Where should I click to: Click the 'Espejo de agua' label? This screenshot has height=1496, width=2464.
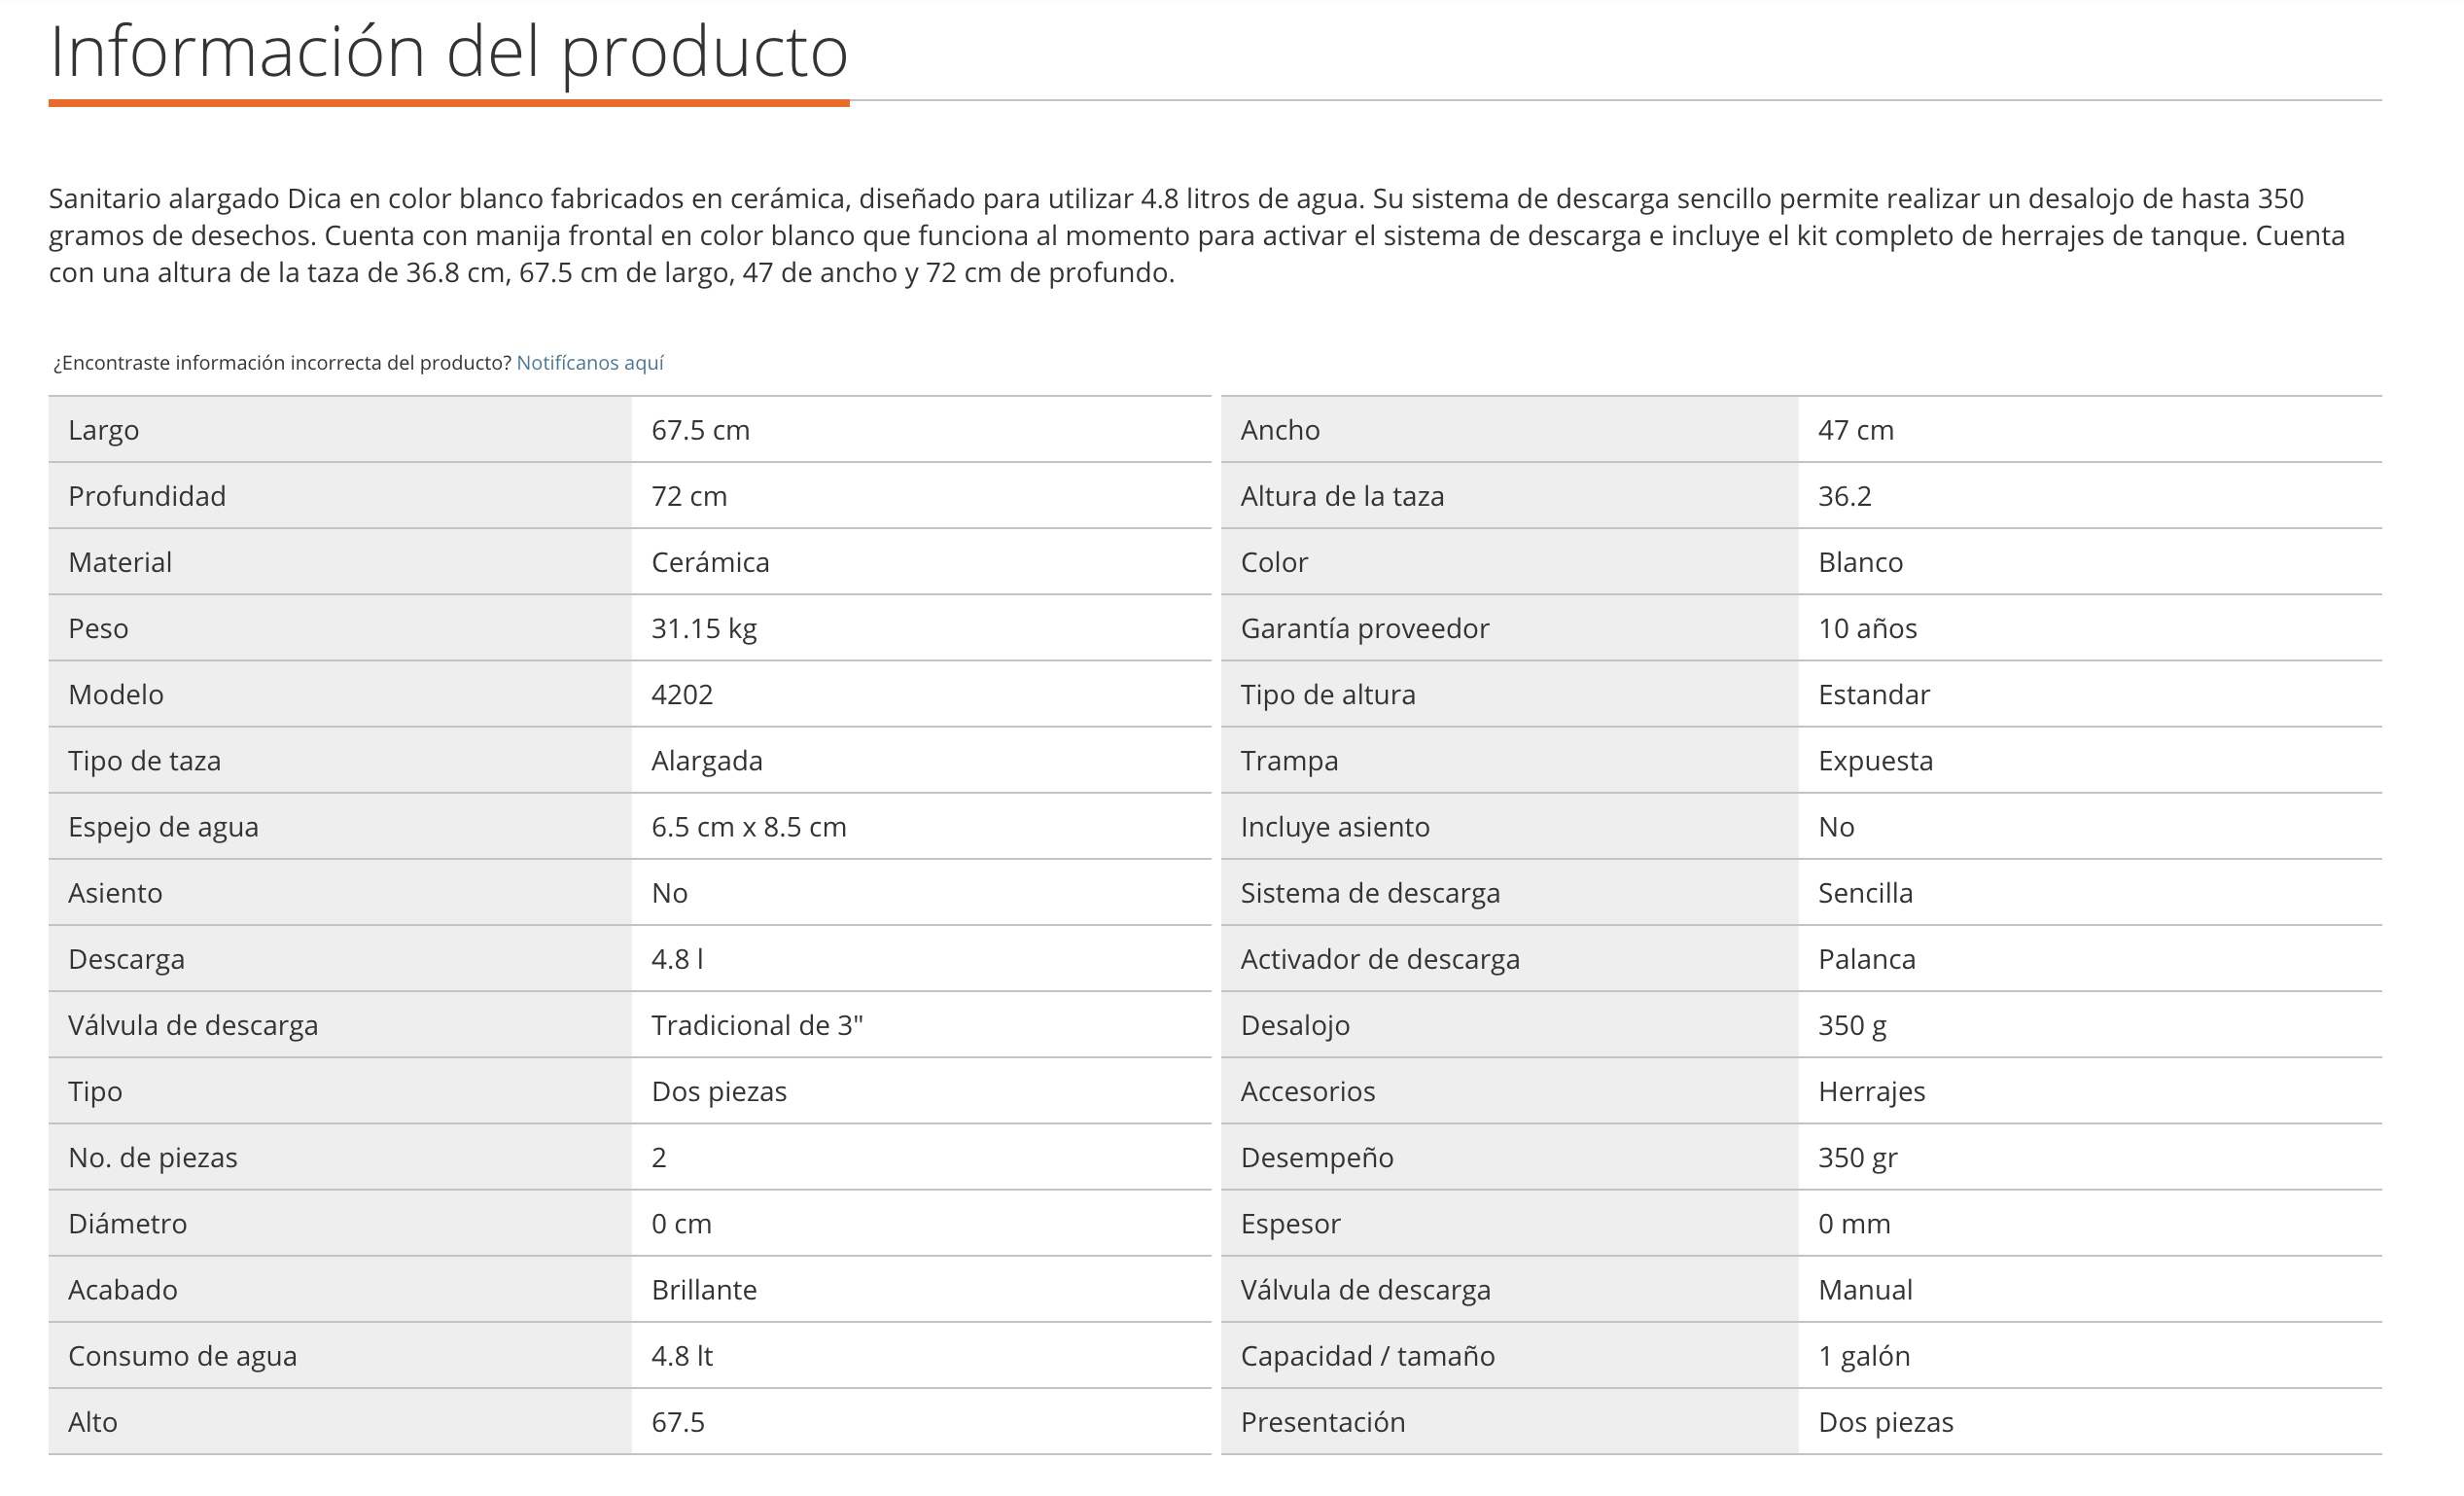click(x=163, y=827)
